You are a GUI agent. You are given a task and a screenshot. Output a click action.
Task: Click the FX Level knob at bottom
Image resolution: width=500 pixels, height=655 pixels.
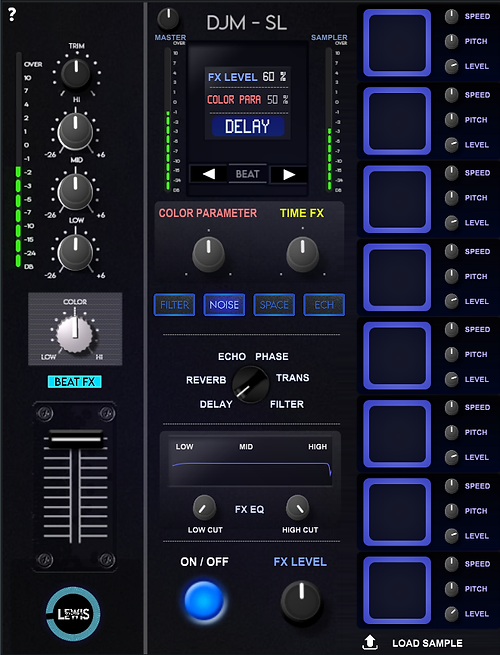coord(301,601)
